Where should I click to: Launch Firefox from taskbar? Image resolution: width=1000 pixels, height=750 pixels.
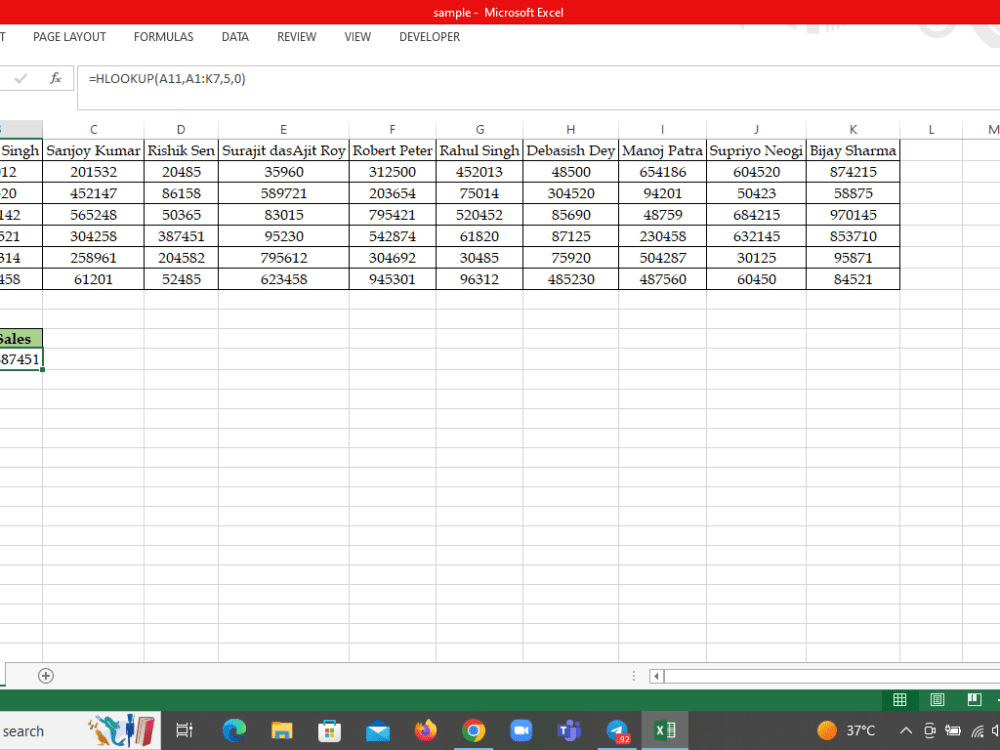tap(425, 730)
